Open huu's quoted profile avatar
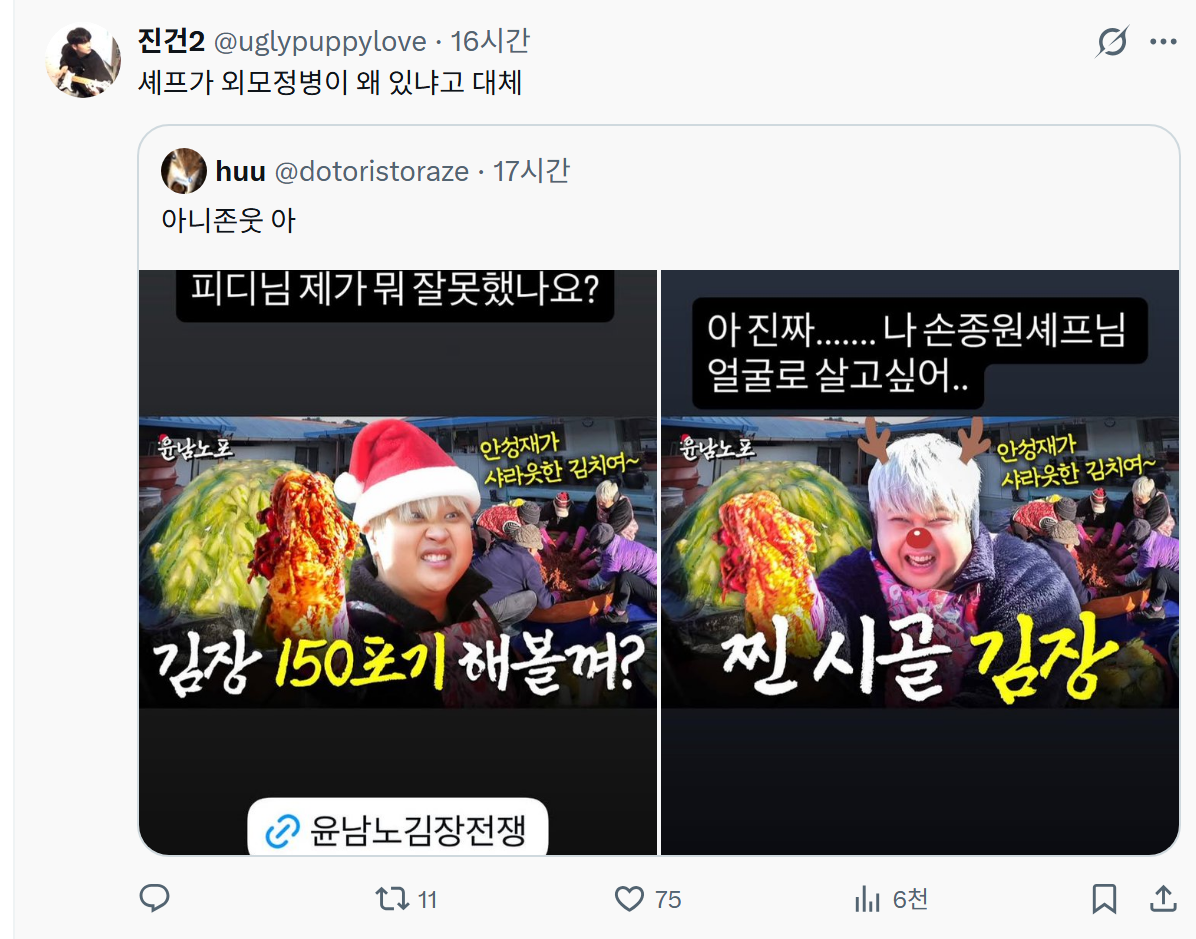The height and width of the screenshot is (939, 1196). point(184,171)
